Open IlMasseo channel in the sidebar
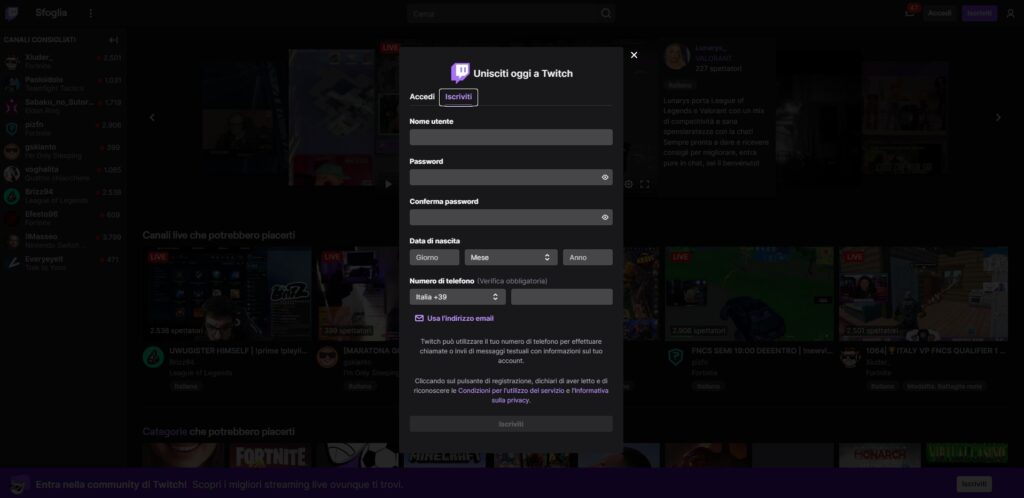Viewport: 1024px width, 498px height. (x=63, y=241)
